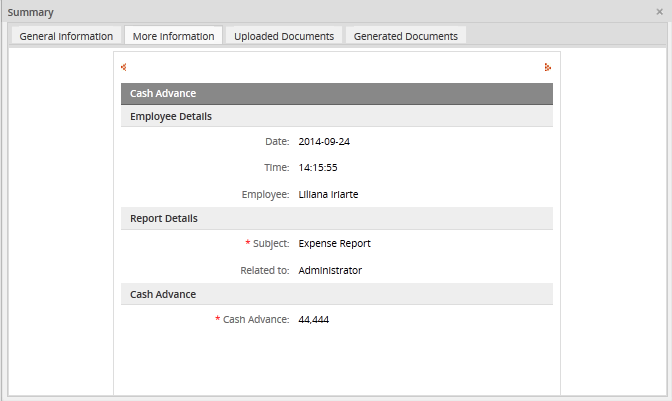Click the Administrator related-to value
672x401 pixels.
pos(330,270)
